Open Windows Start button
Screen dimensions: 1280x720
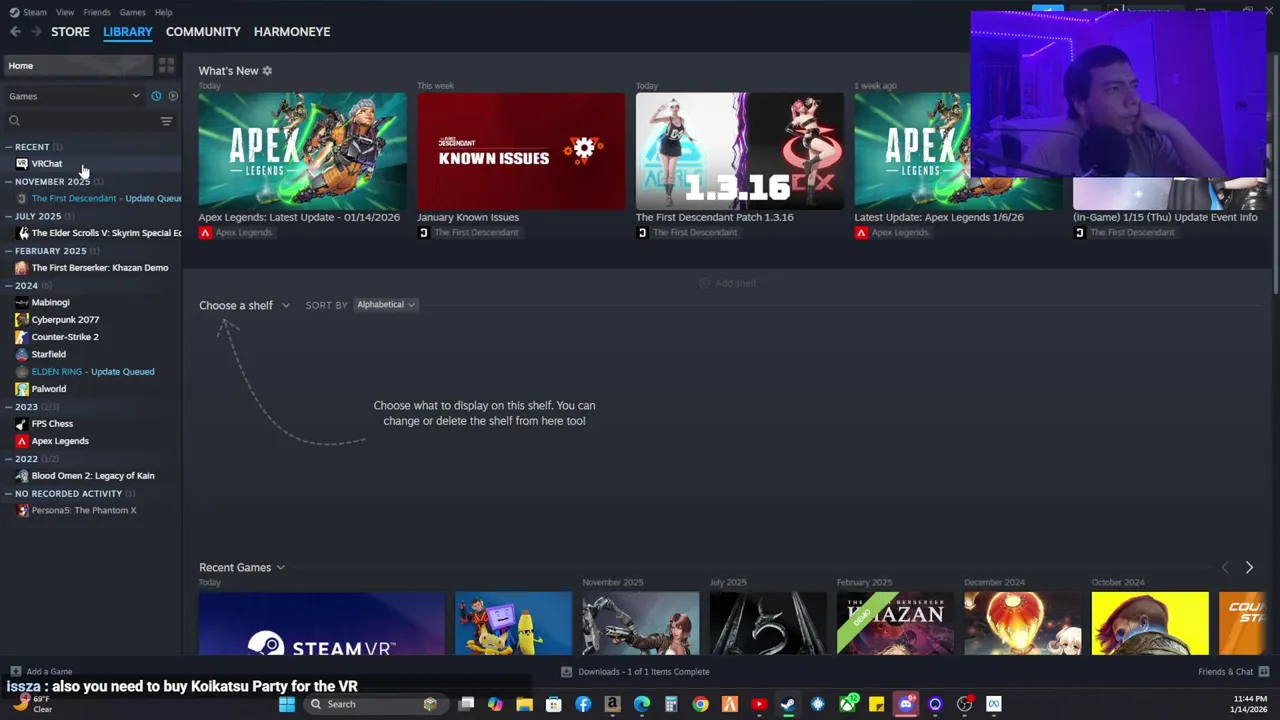click(x=287, y=704)
